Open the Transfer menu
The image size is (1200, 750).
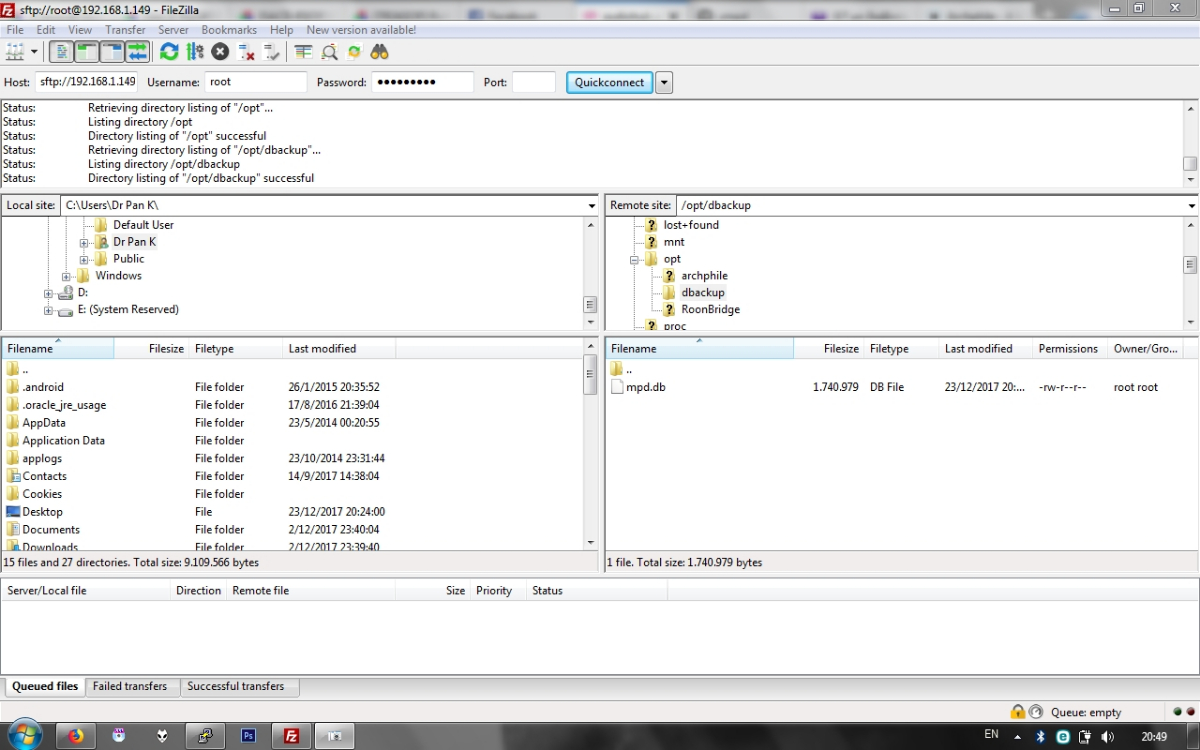point(124,30)
